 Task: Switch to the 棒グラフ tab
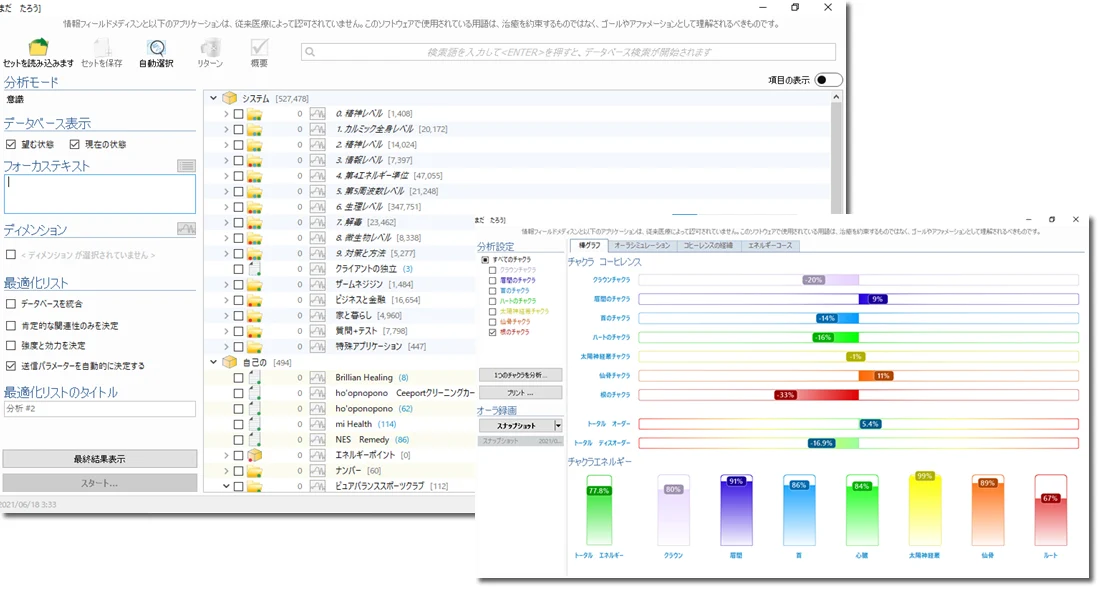click(590, 246)
